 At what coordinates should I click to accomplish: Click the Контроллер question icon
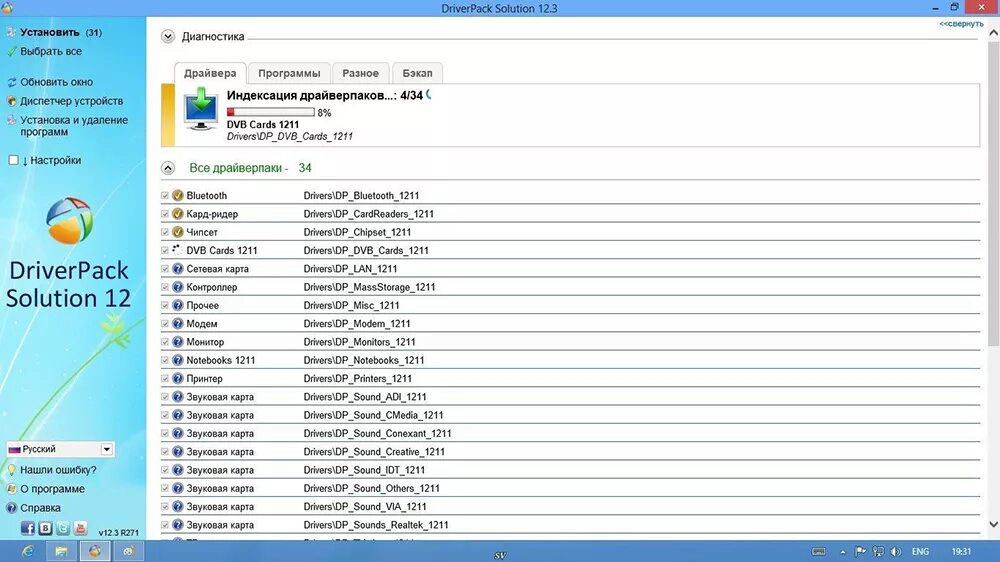[x=178, y=287]
